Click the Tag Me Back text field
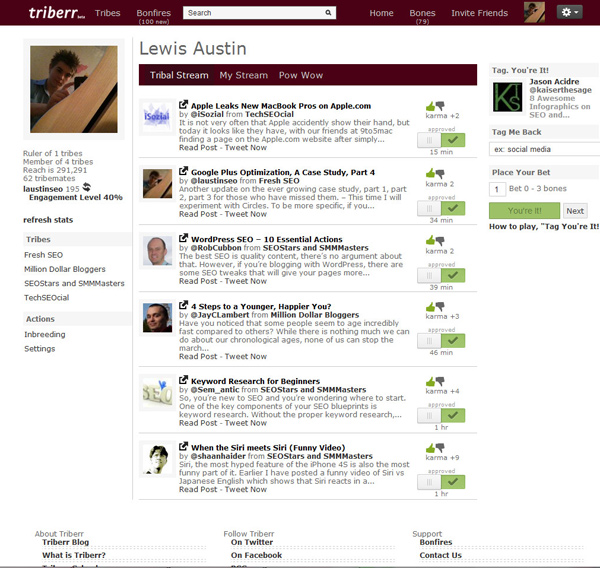Screen dimensions: 600x568 pos(545,149)
